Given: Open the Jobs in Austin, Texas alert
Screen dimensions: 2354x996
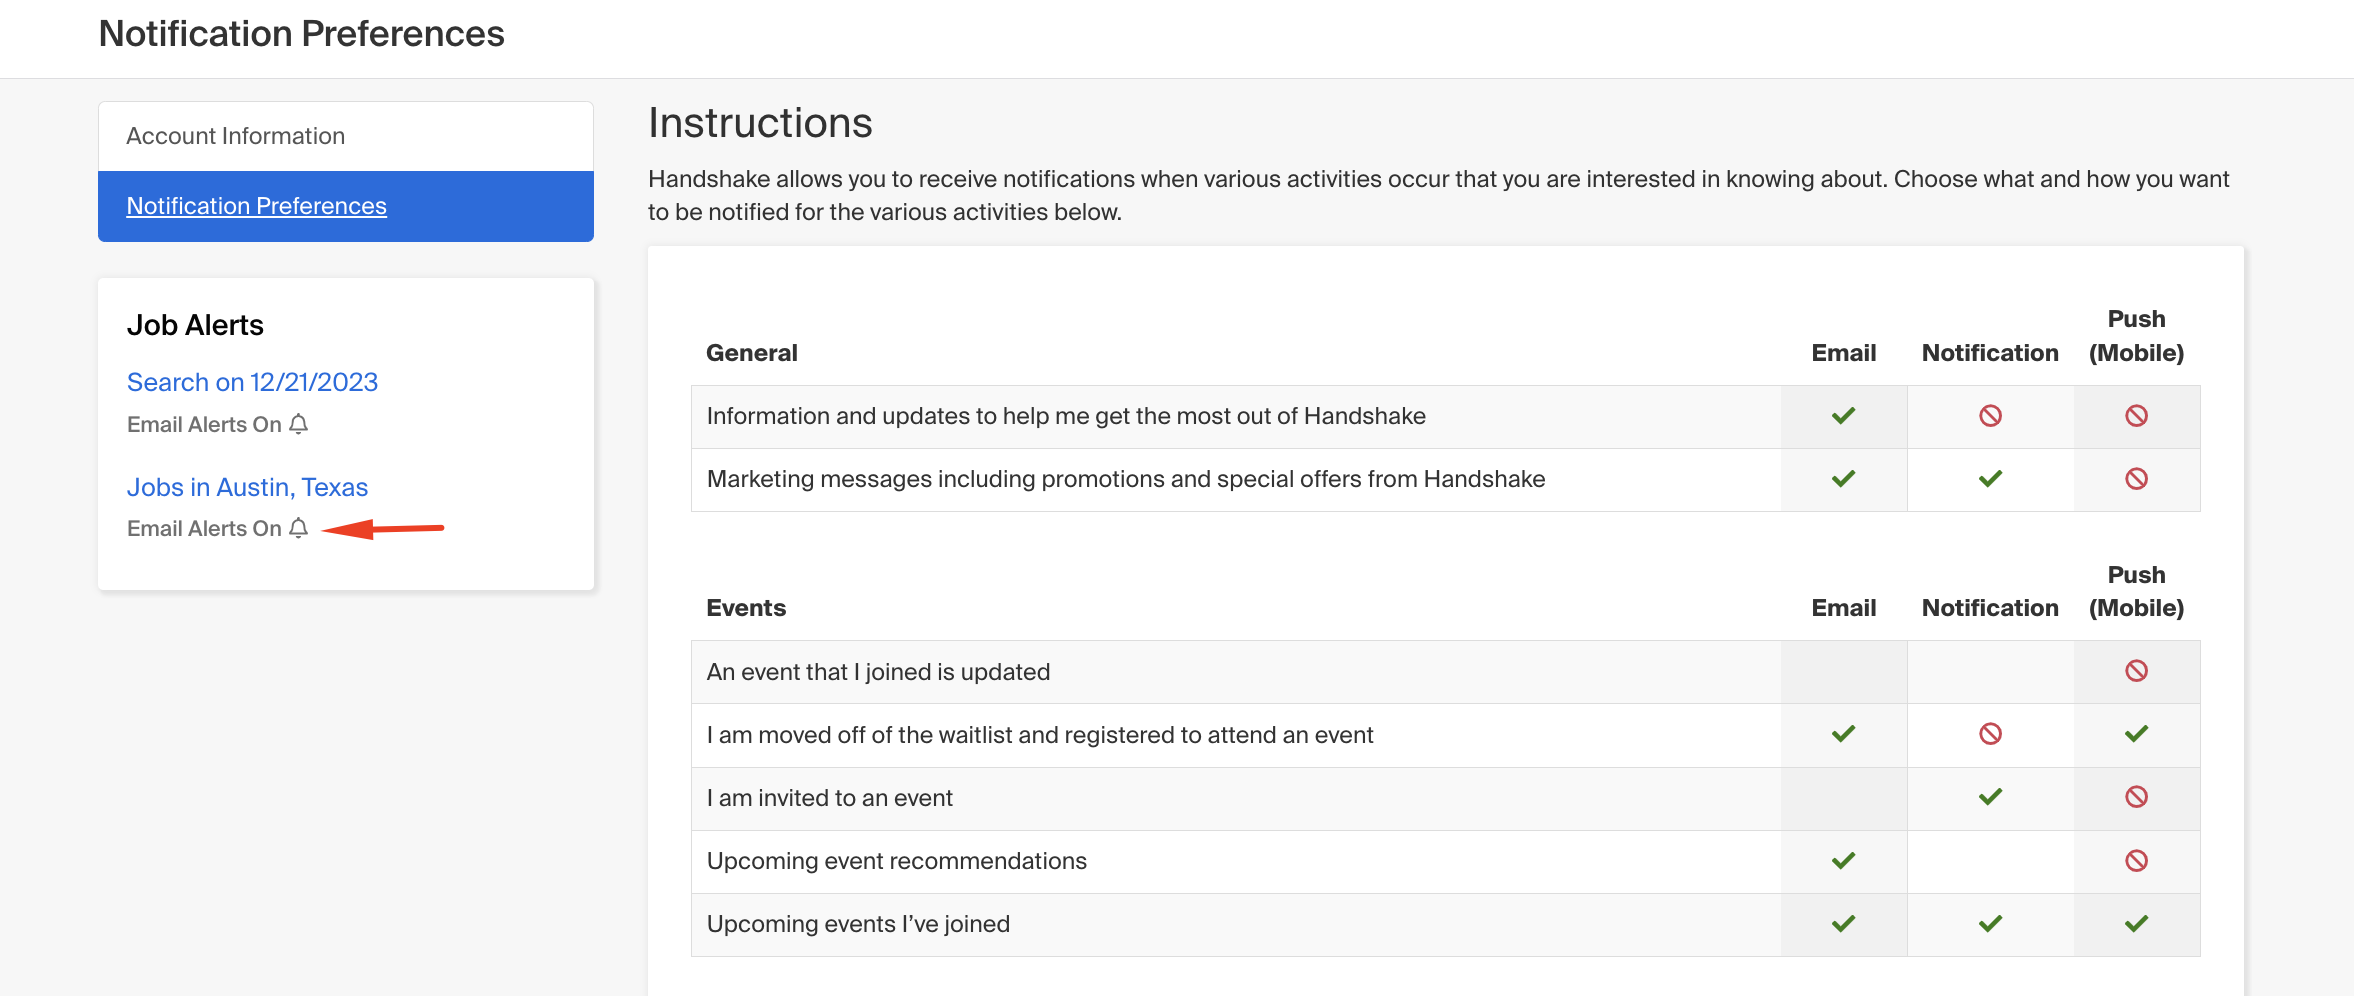Looking at the screenshot, I should click(247, 487).
